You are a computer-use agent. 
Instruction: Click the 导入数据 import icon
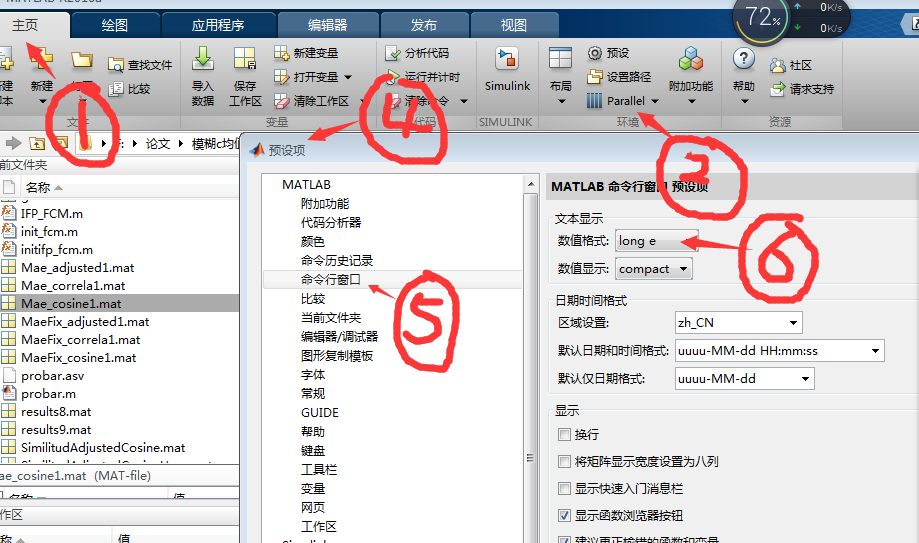tap(203, 59)
